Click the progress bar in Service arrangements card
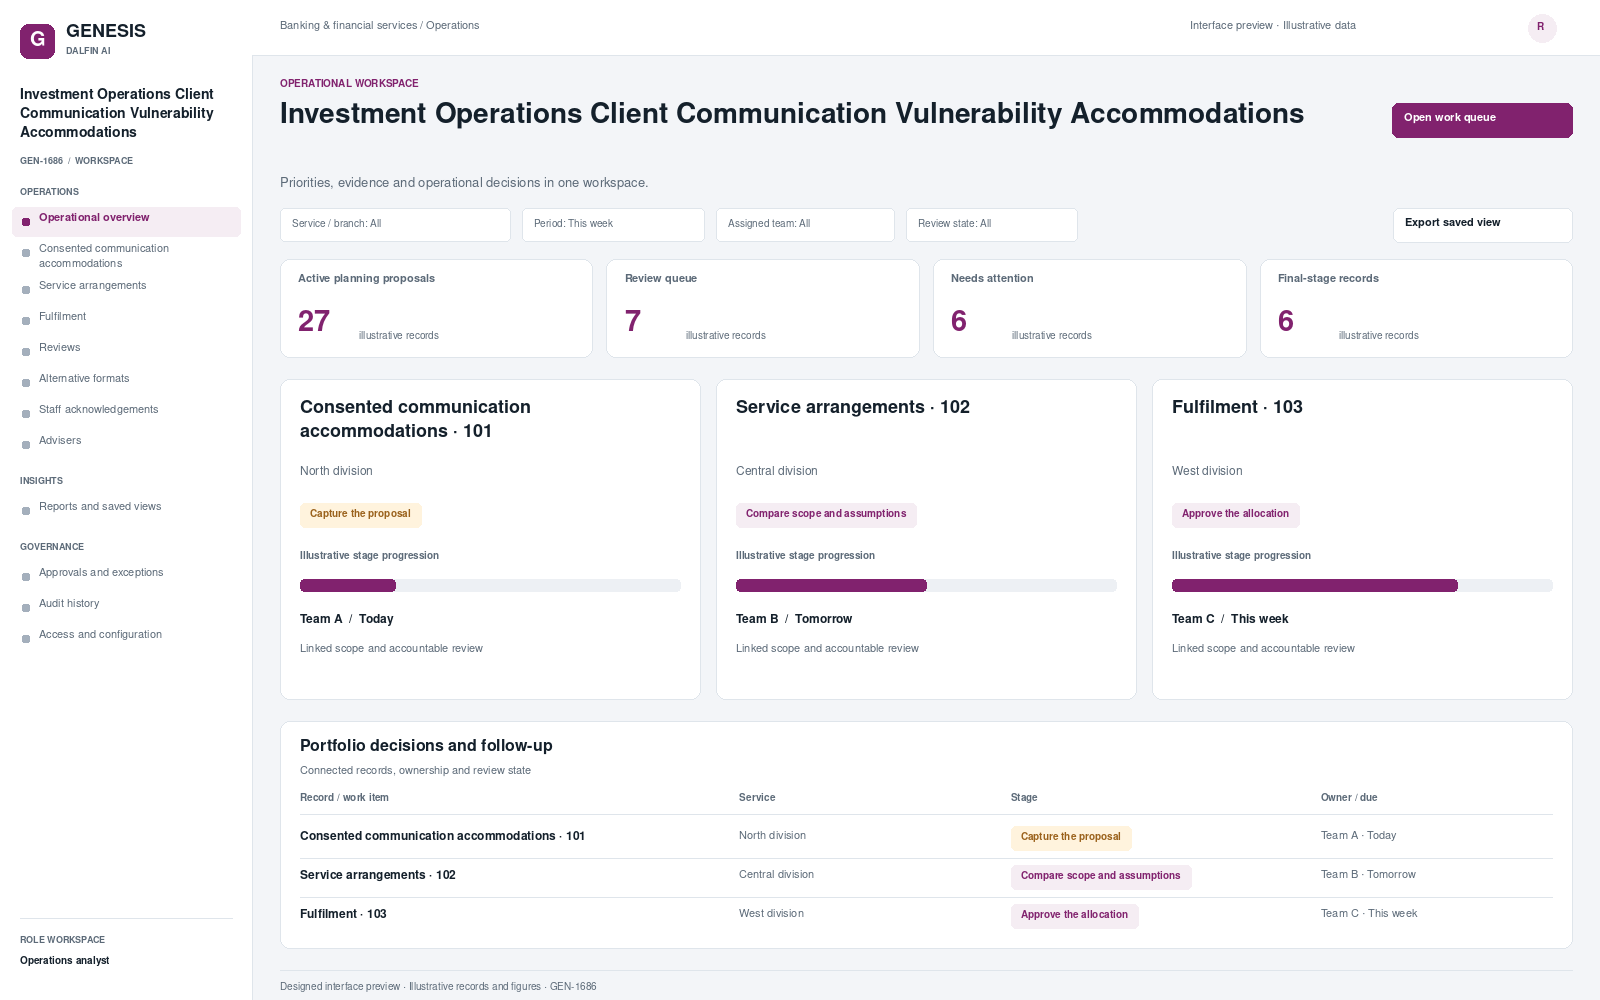This screenshot has height=1000, width=1600. tap(926, 586)
